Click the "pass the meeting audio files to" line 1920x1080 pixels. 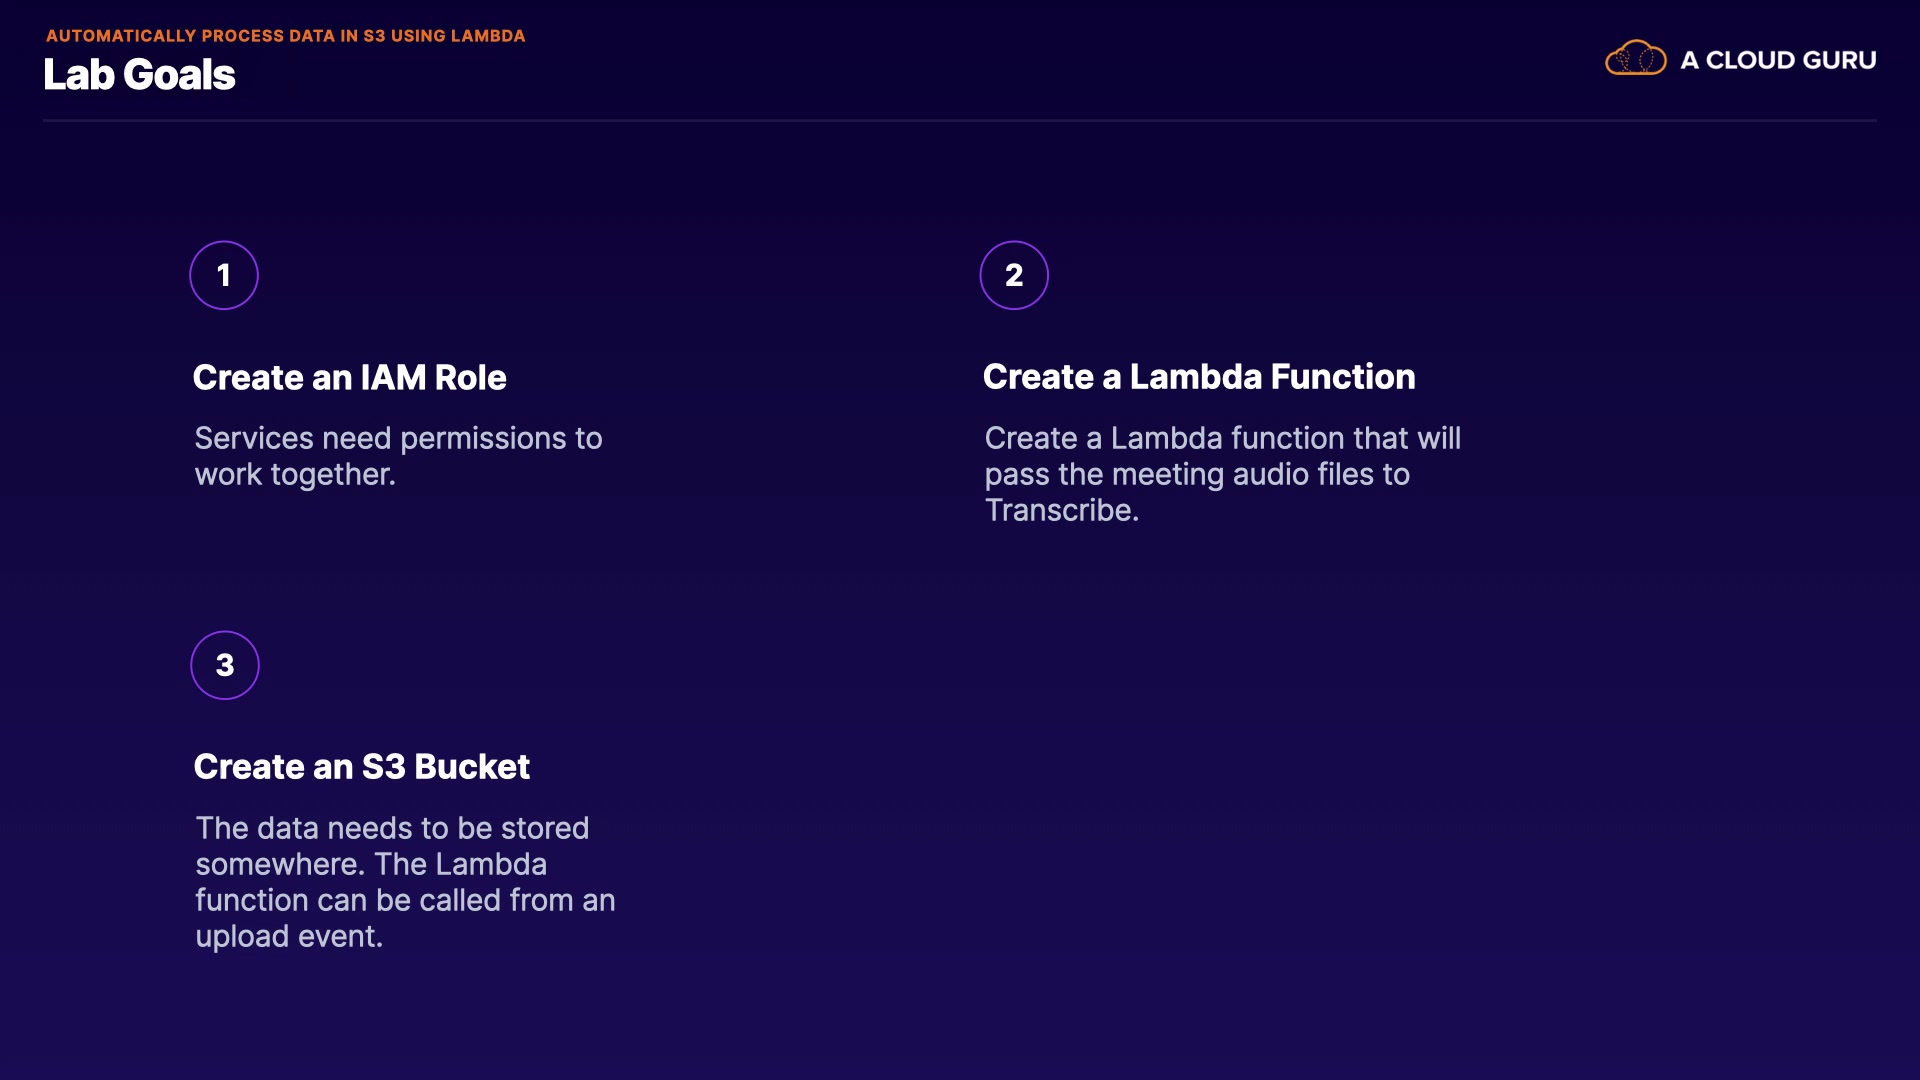pyautogui.click(x=1197, y=474)
